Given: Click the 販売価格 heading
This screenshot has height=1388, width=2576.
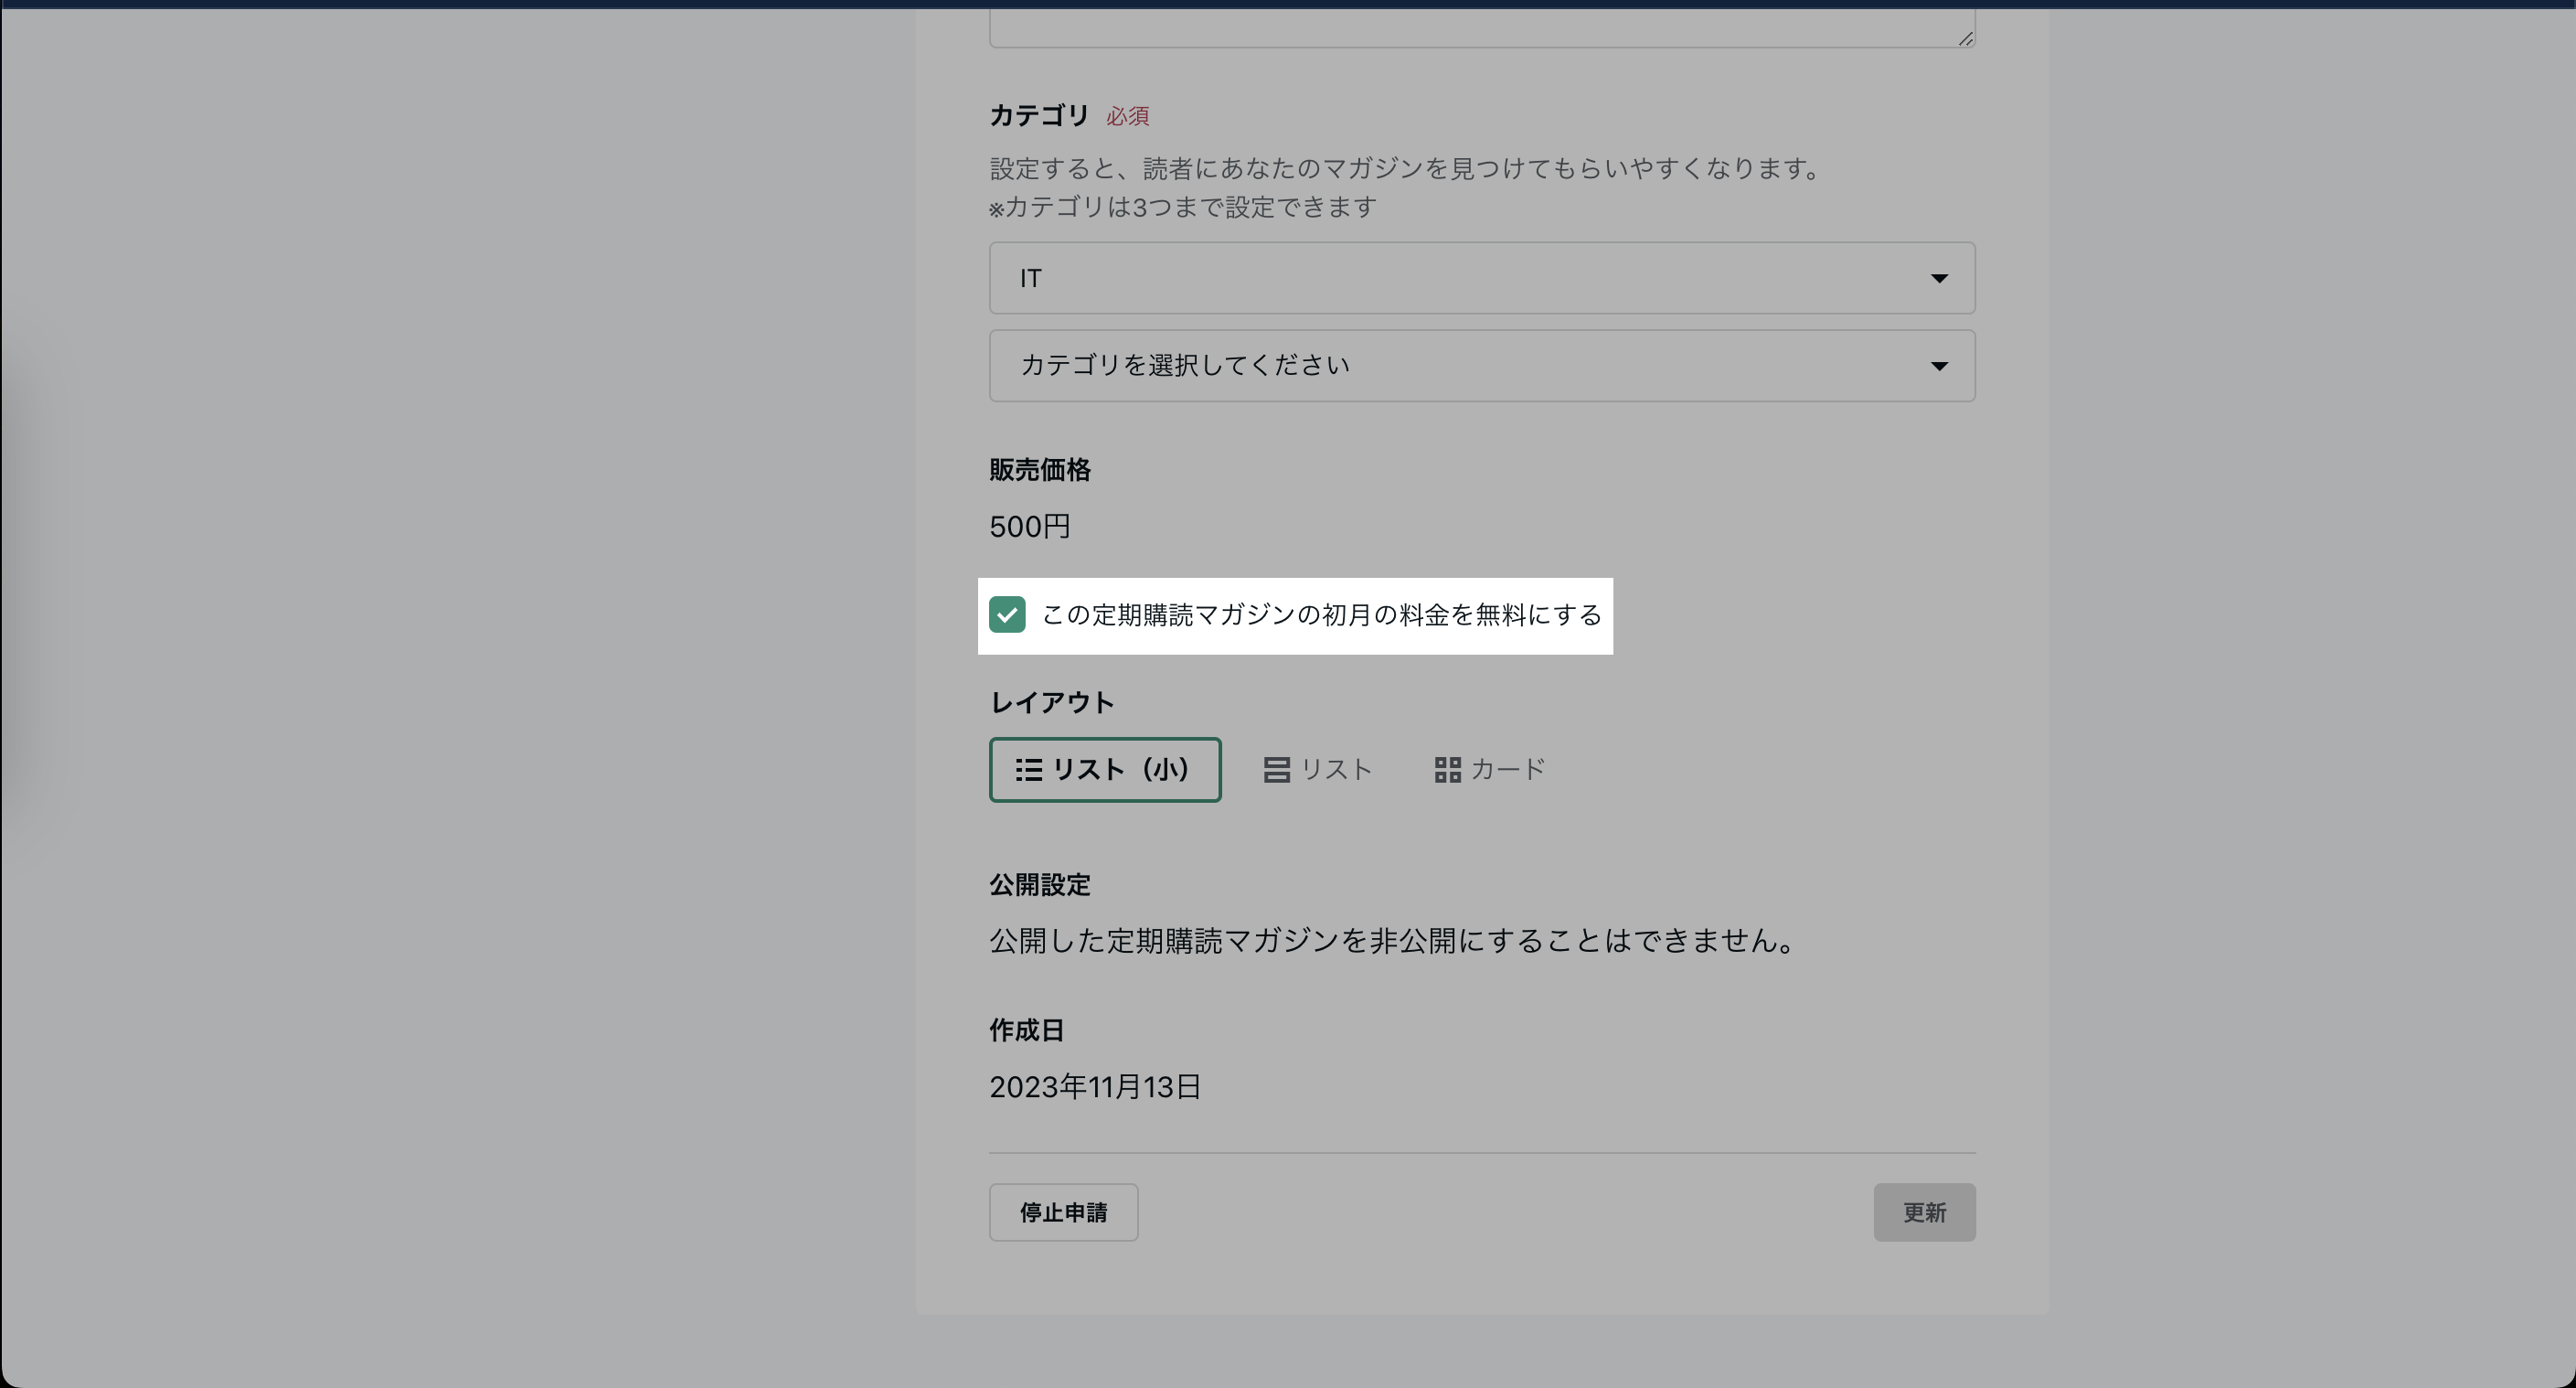Looking at the screenshot, I should [1040, 470].
